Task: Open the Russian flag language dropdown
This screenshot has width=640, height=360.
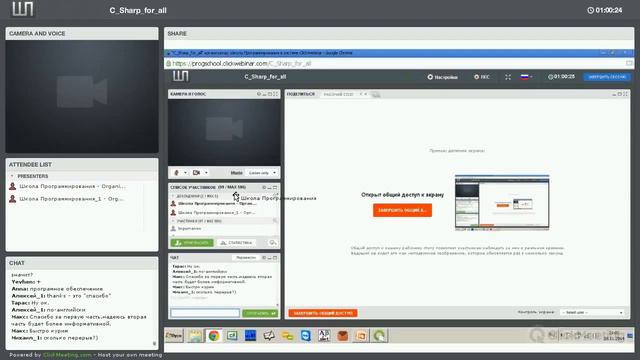Action: (527, 77)
